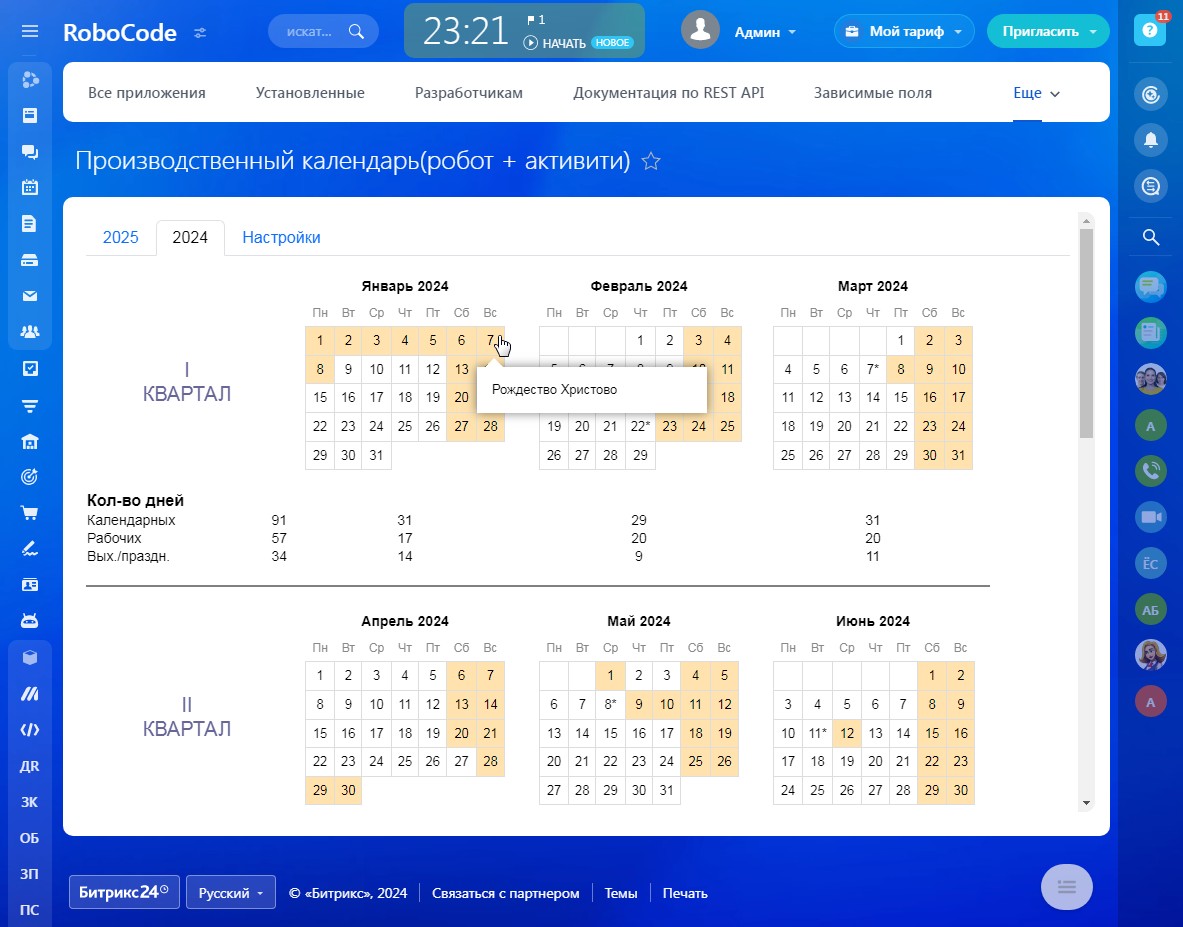This screenshot has width=1183, height=927.
Task: Click 8* in Май 2024
Action: (x=610, y=704)
